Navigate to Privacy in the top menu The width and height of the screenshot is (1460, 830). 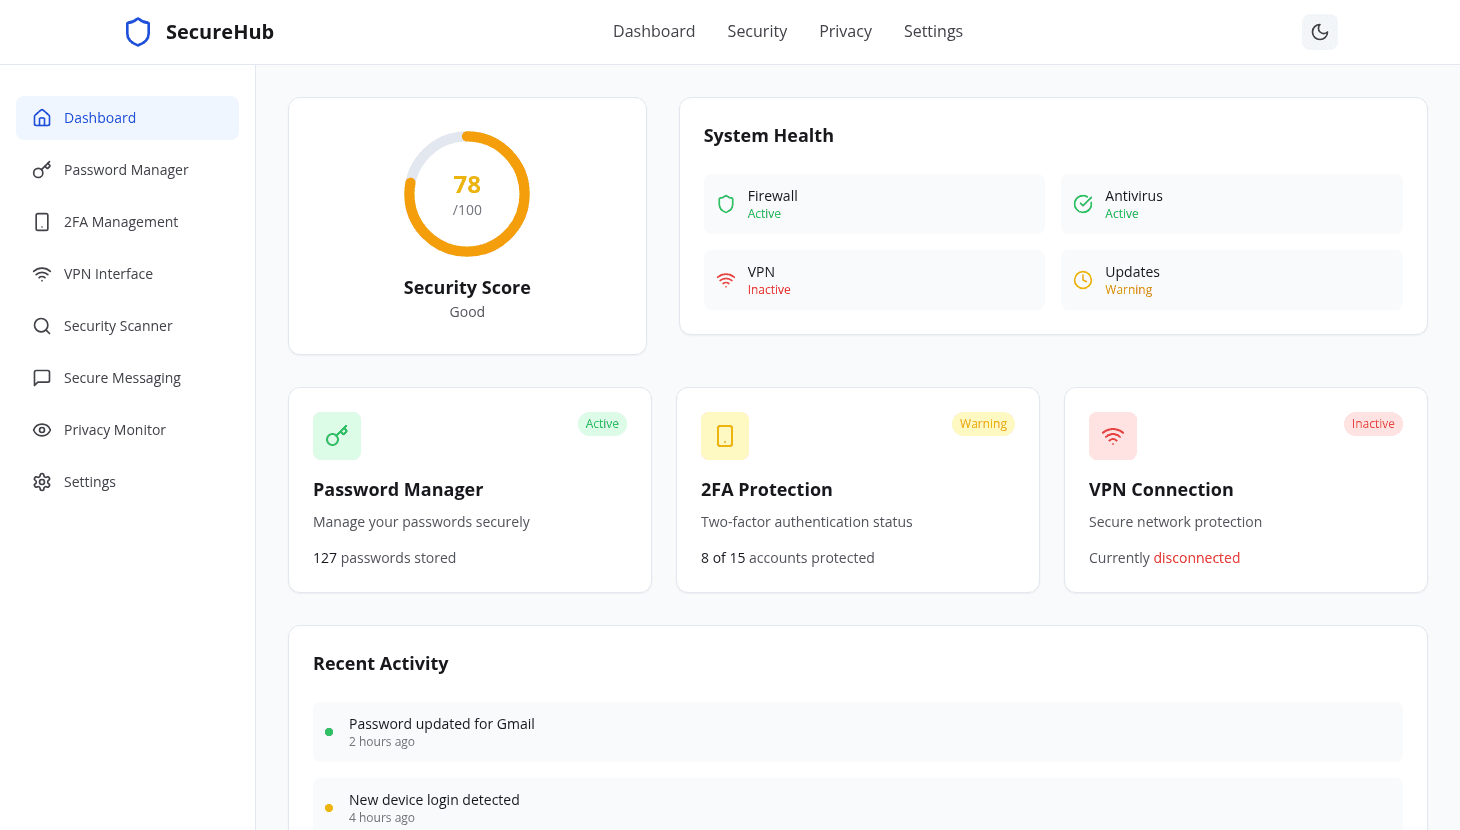coord(845,31)
